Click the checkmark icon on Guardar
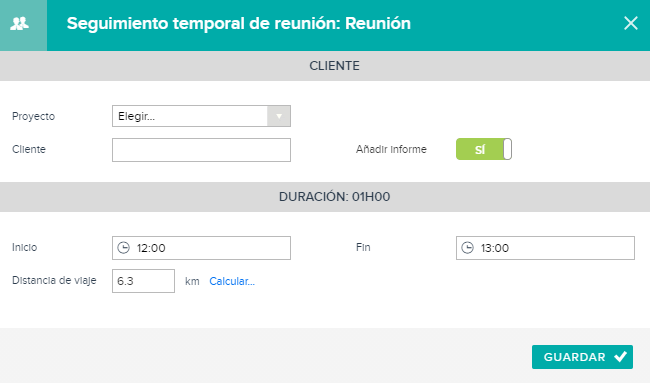 pyautogui.click(x=621, y=356)
